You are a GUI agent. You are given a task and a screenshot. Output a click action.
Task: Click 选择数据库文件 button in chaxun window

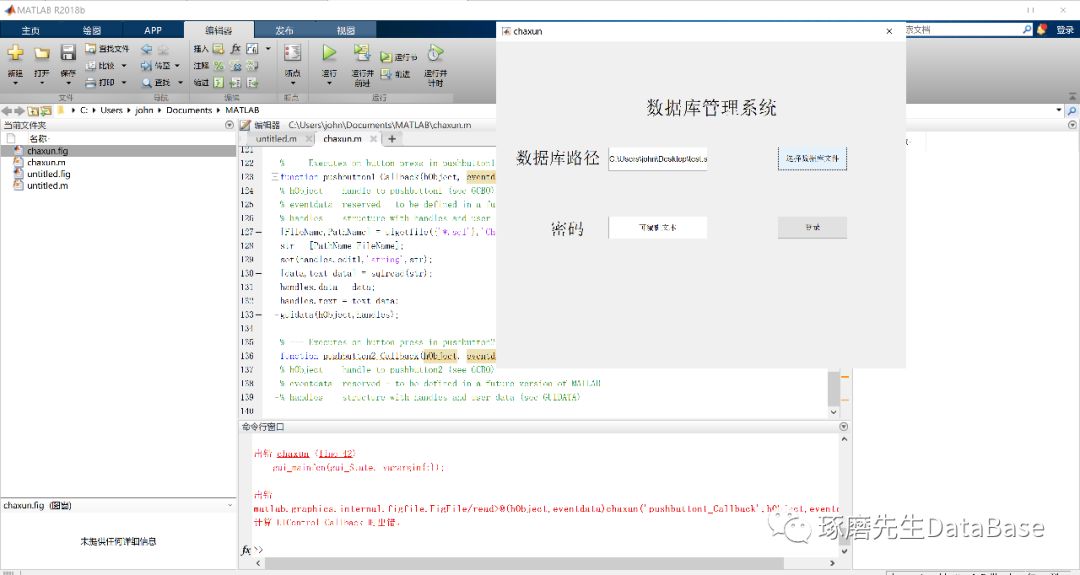[x=813, y=158]
